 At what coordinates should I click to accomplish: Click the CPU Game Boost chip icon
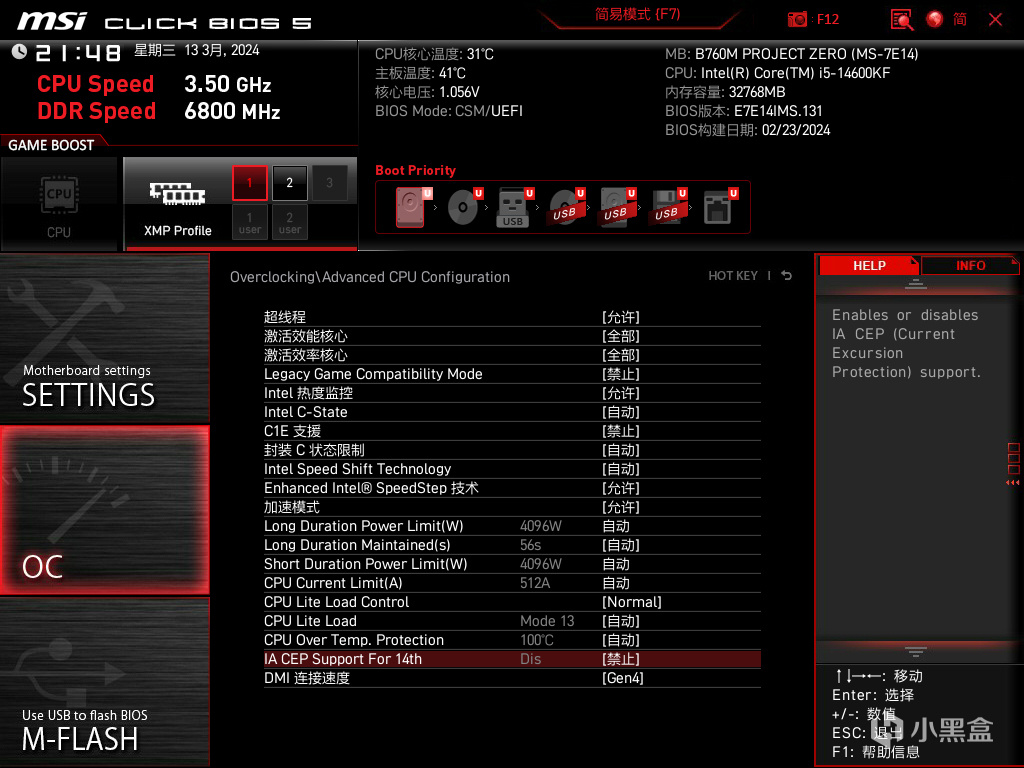coord(59,195)
